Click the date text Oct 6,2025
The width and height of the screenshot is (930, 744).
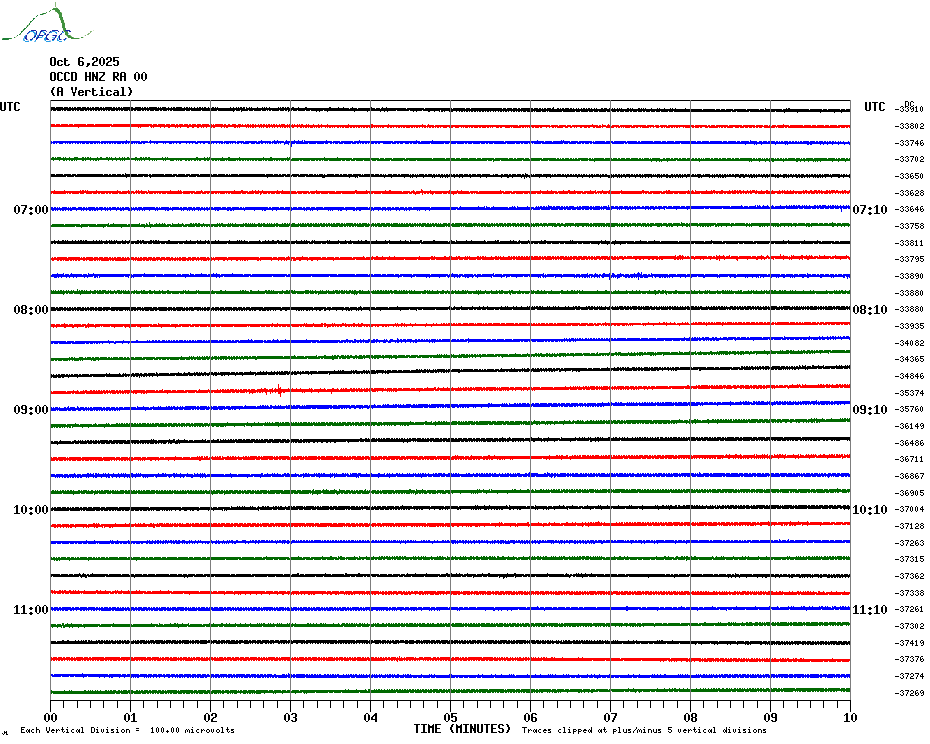(x=84, y=62)
